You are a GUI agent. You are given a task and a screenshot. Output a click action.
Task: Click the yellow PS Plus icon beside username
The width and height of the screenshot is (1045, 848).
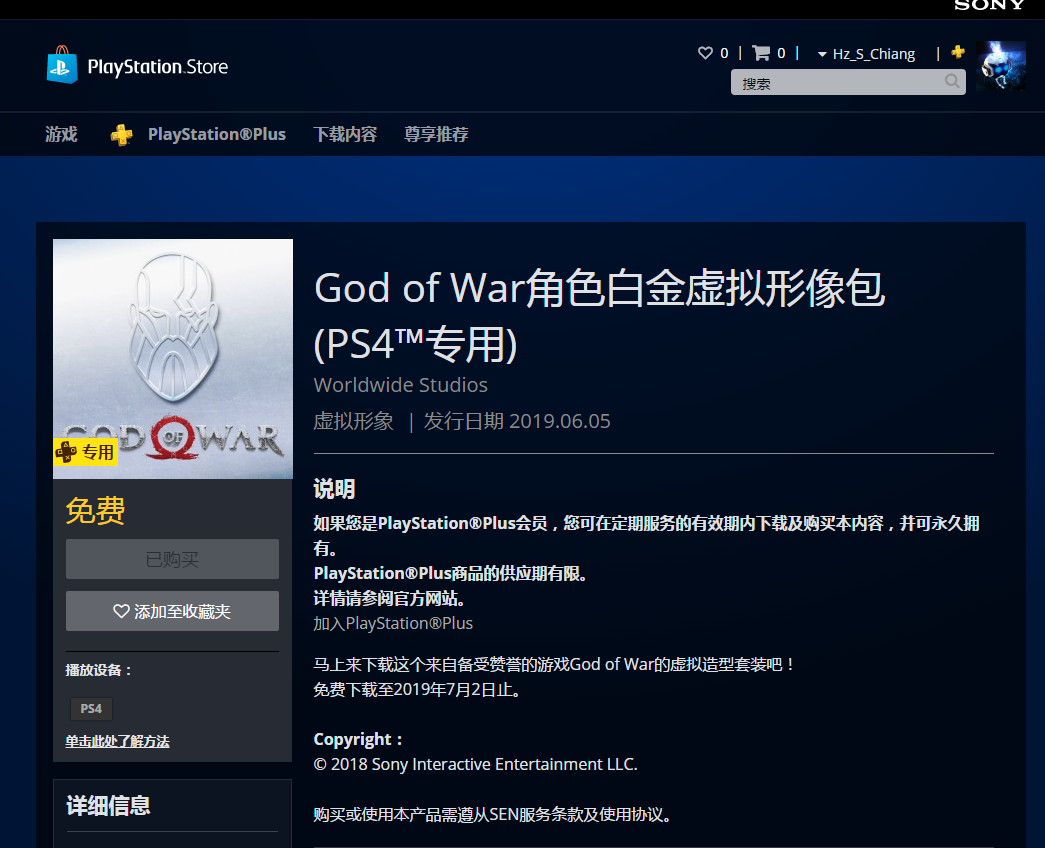(958, 52)
